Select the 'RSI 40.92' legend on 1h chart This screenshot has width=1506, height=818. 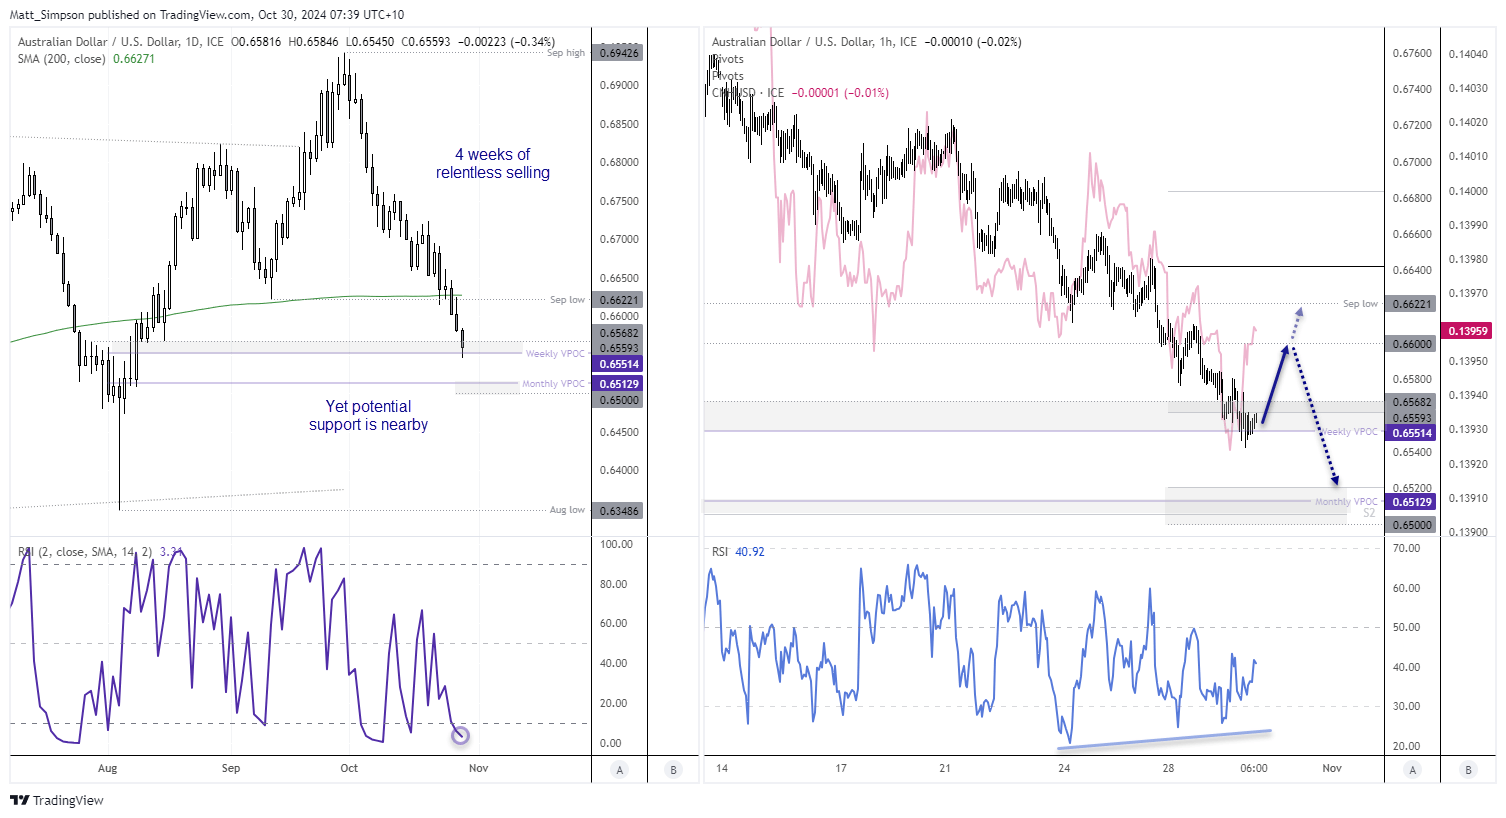click(x=738, y=552)
